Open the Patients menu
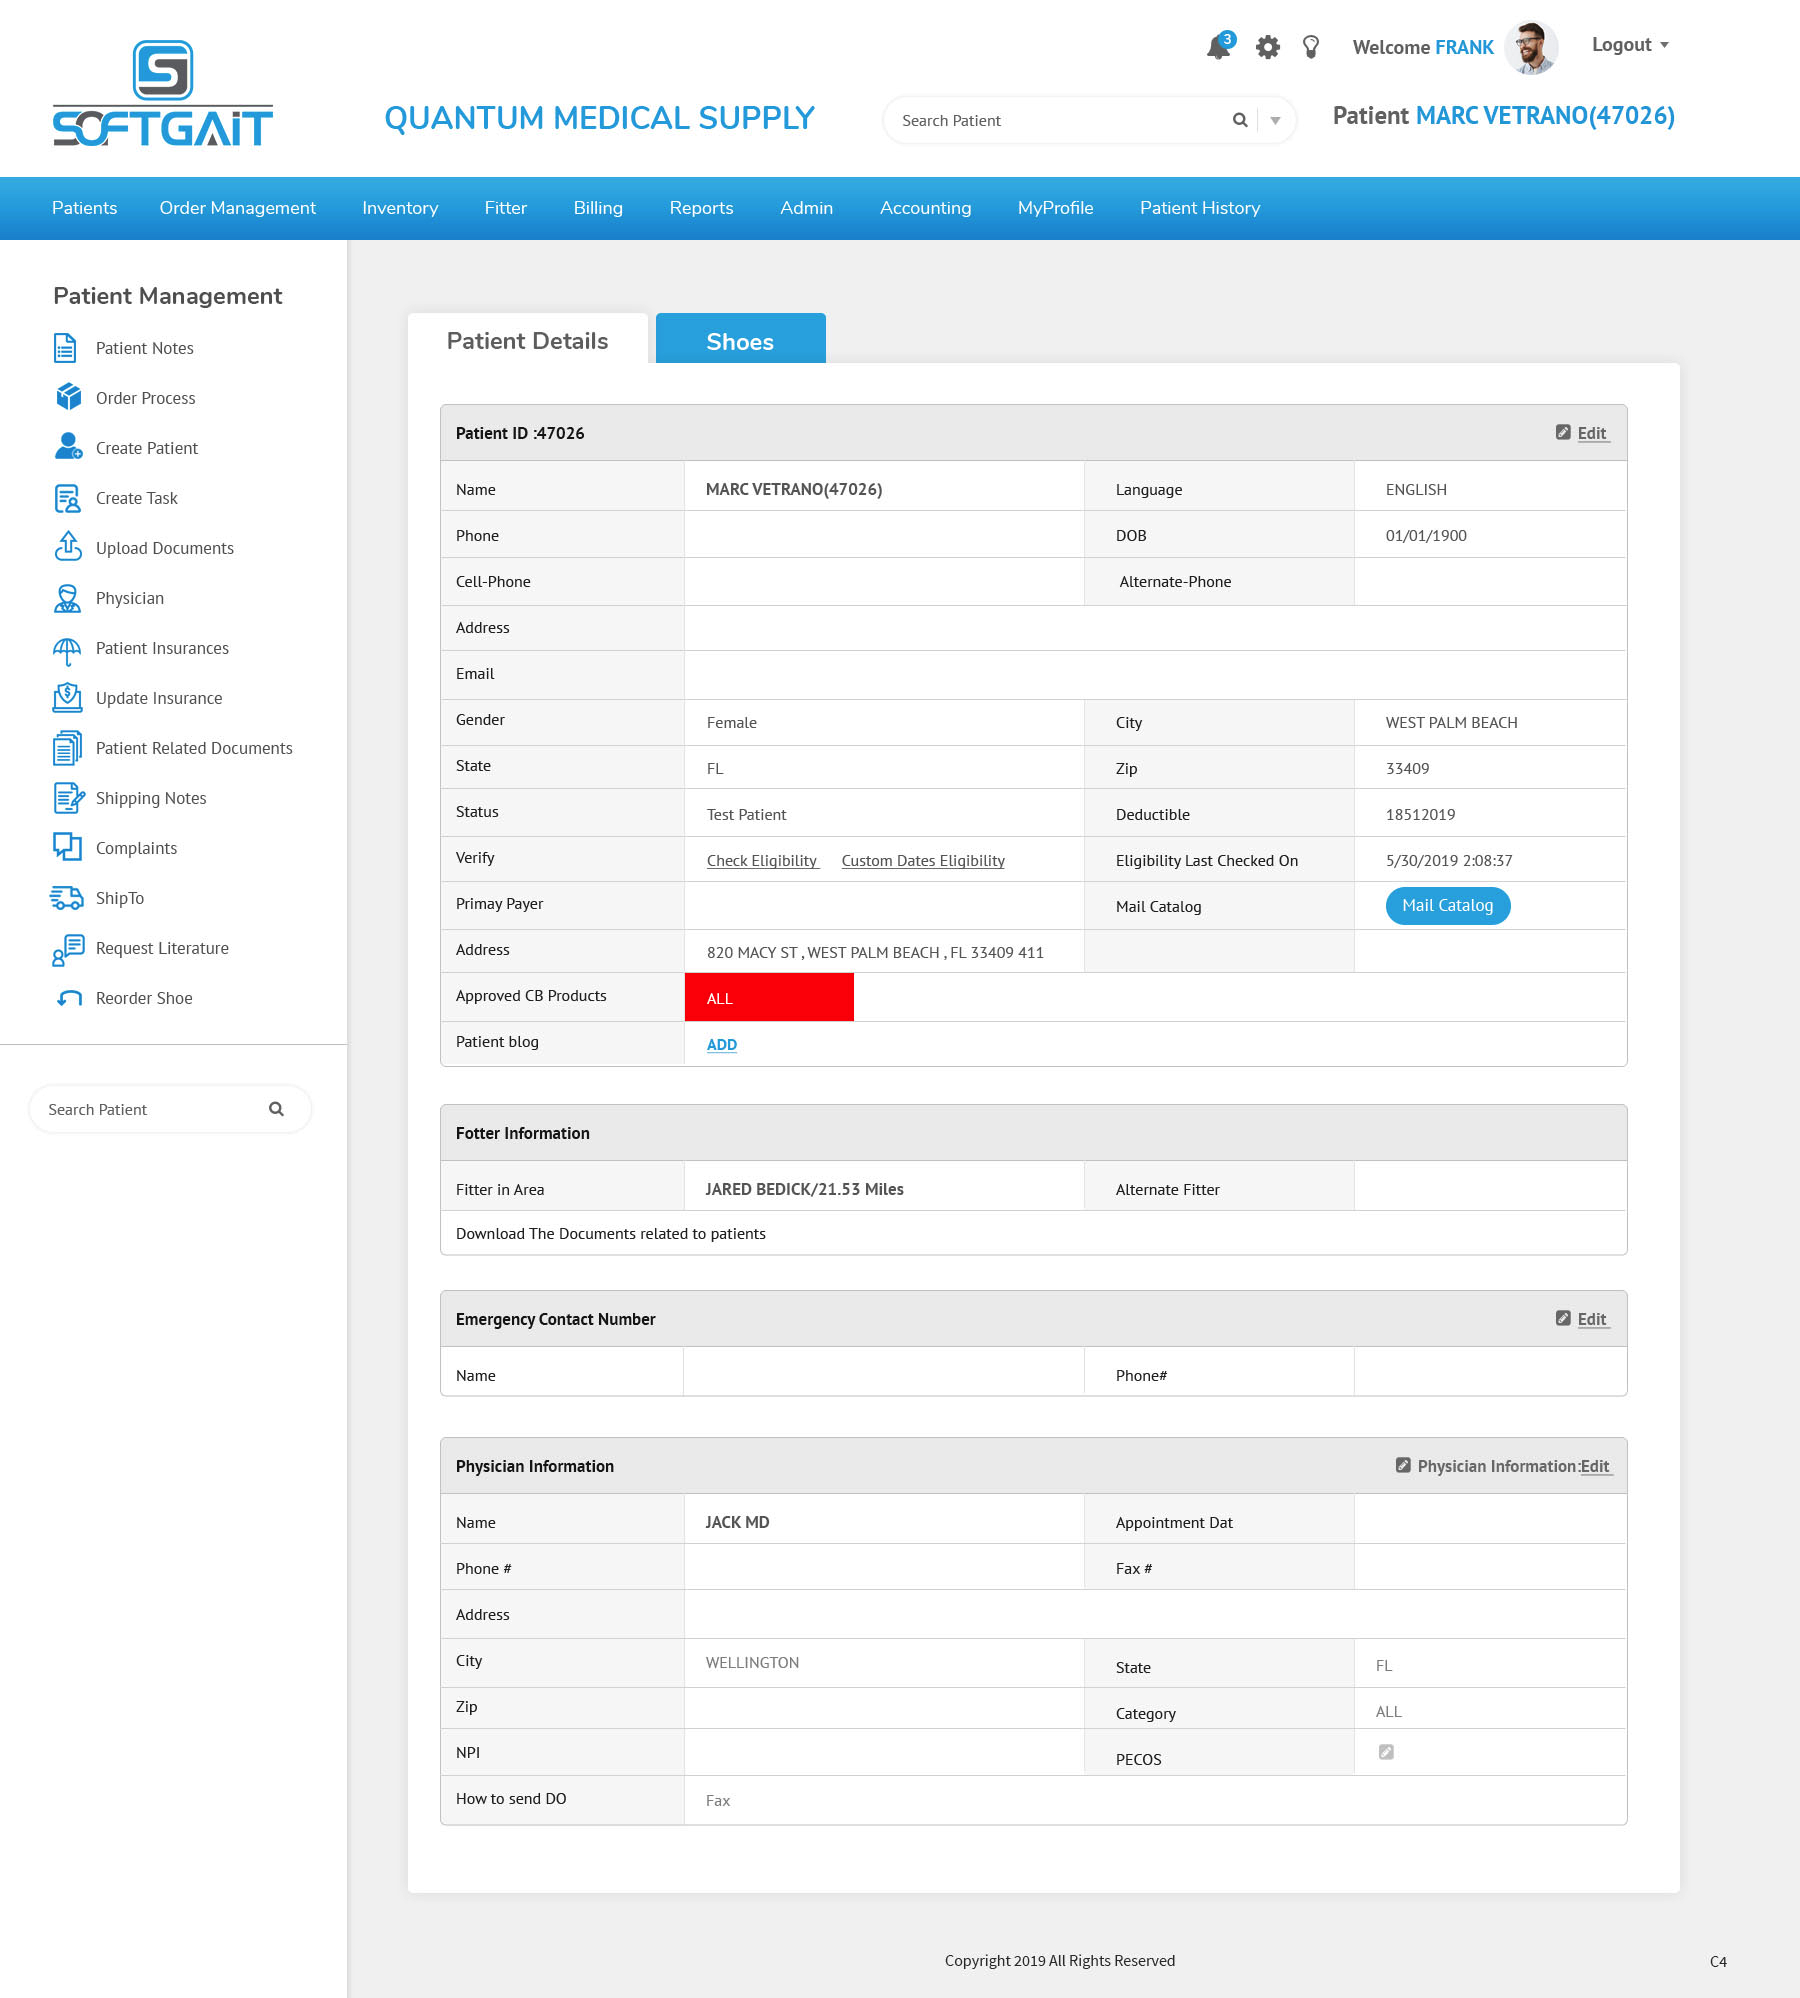 (x=84, y=208)
